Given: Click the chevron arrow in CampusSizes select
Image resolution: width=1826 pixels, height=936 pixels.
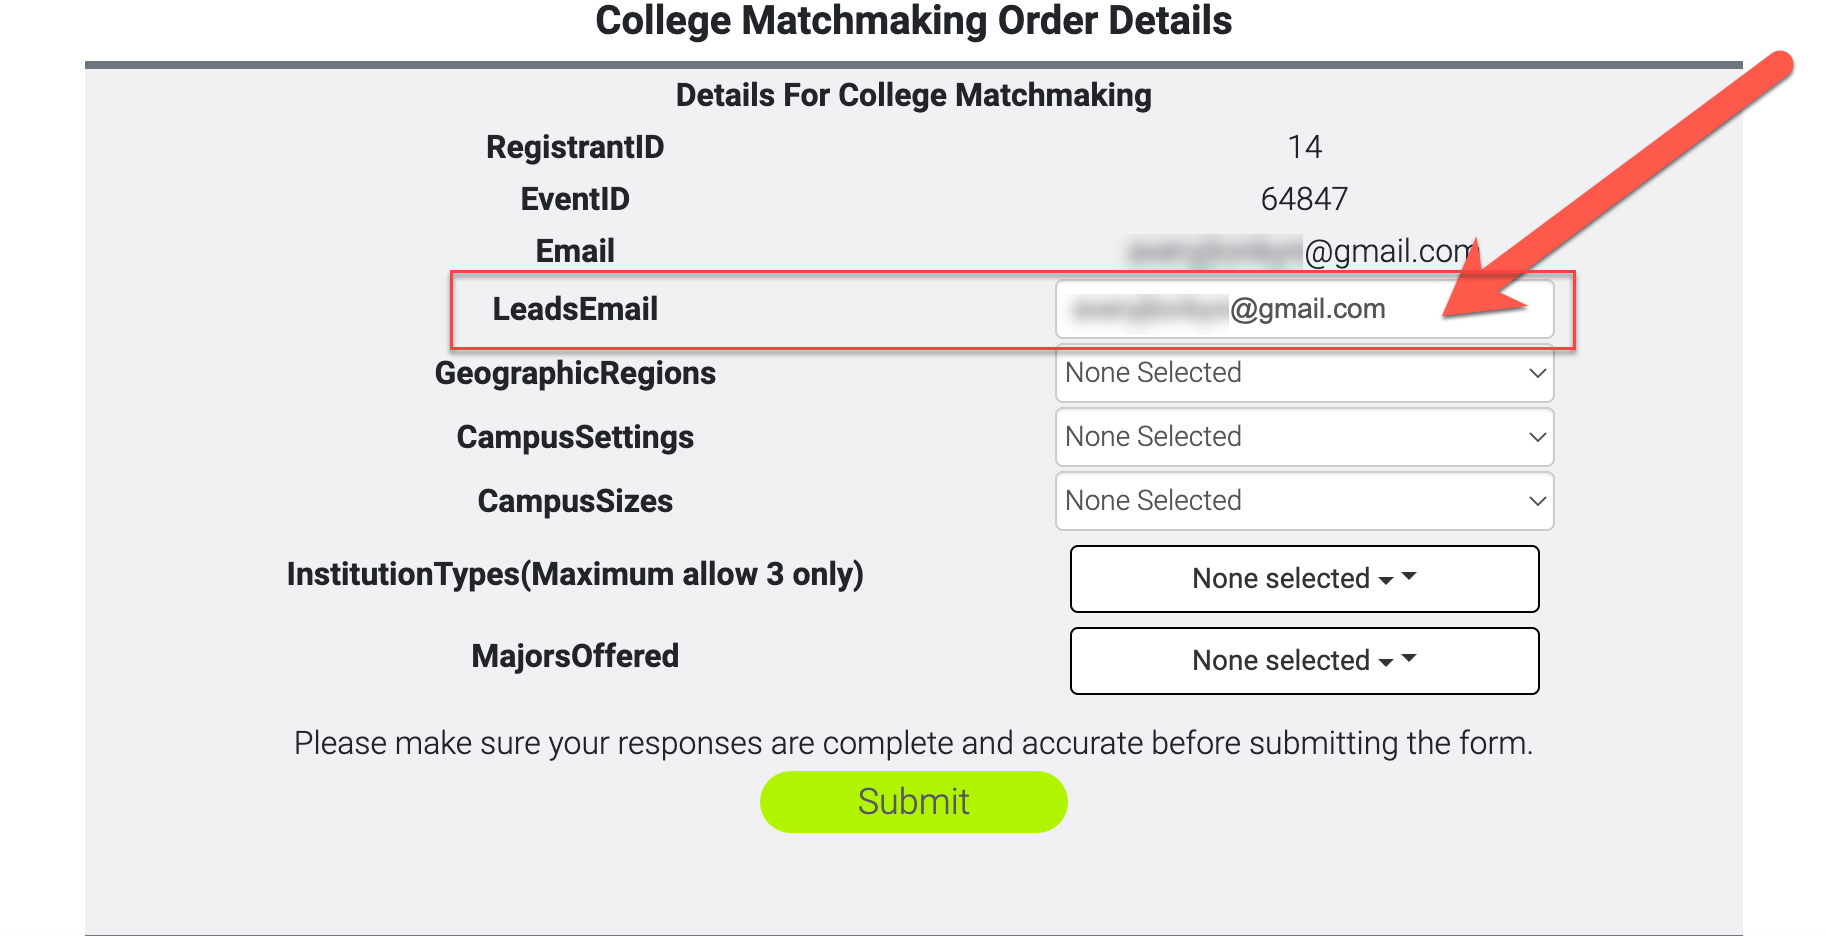Looking at the screenshot, I should point(1537,501).
